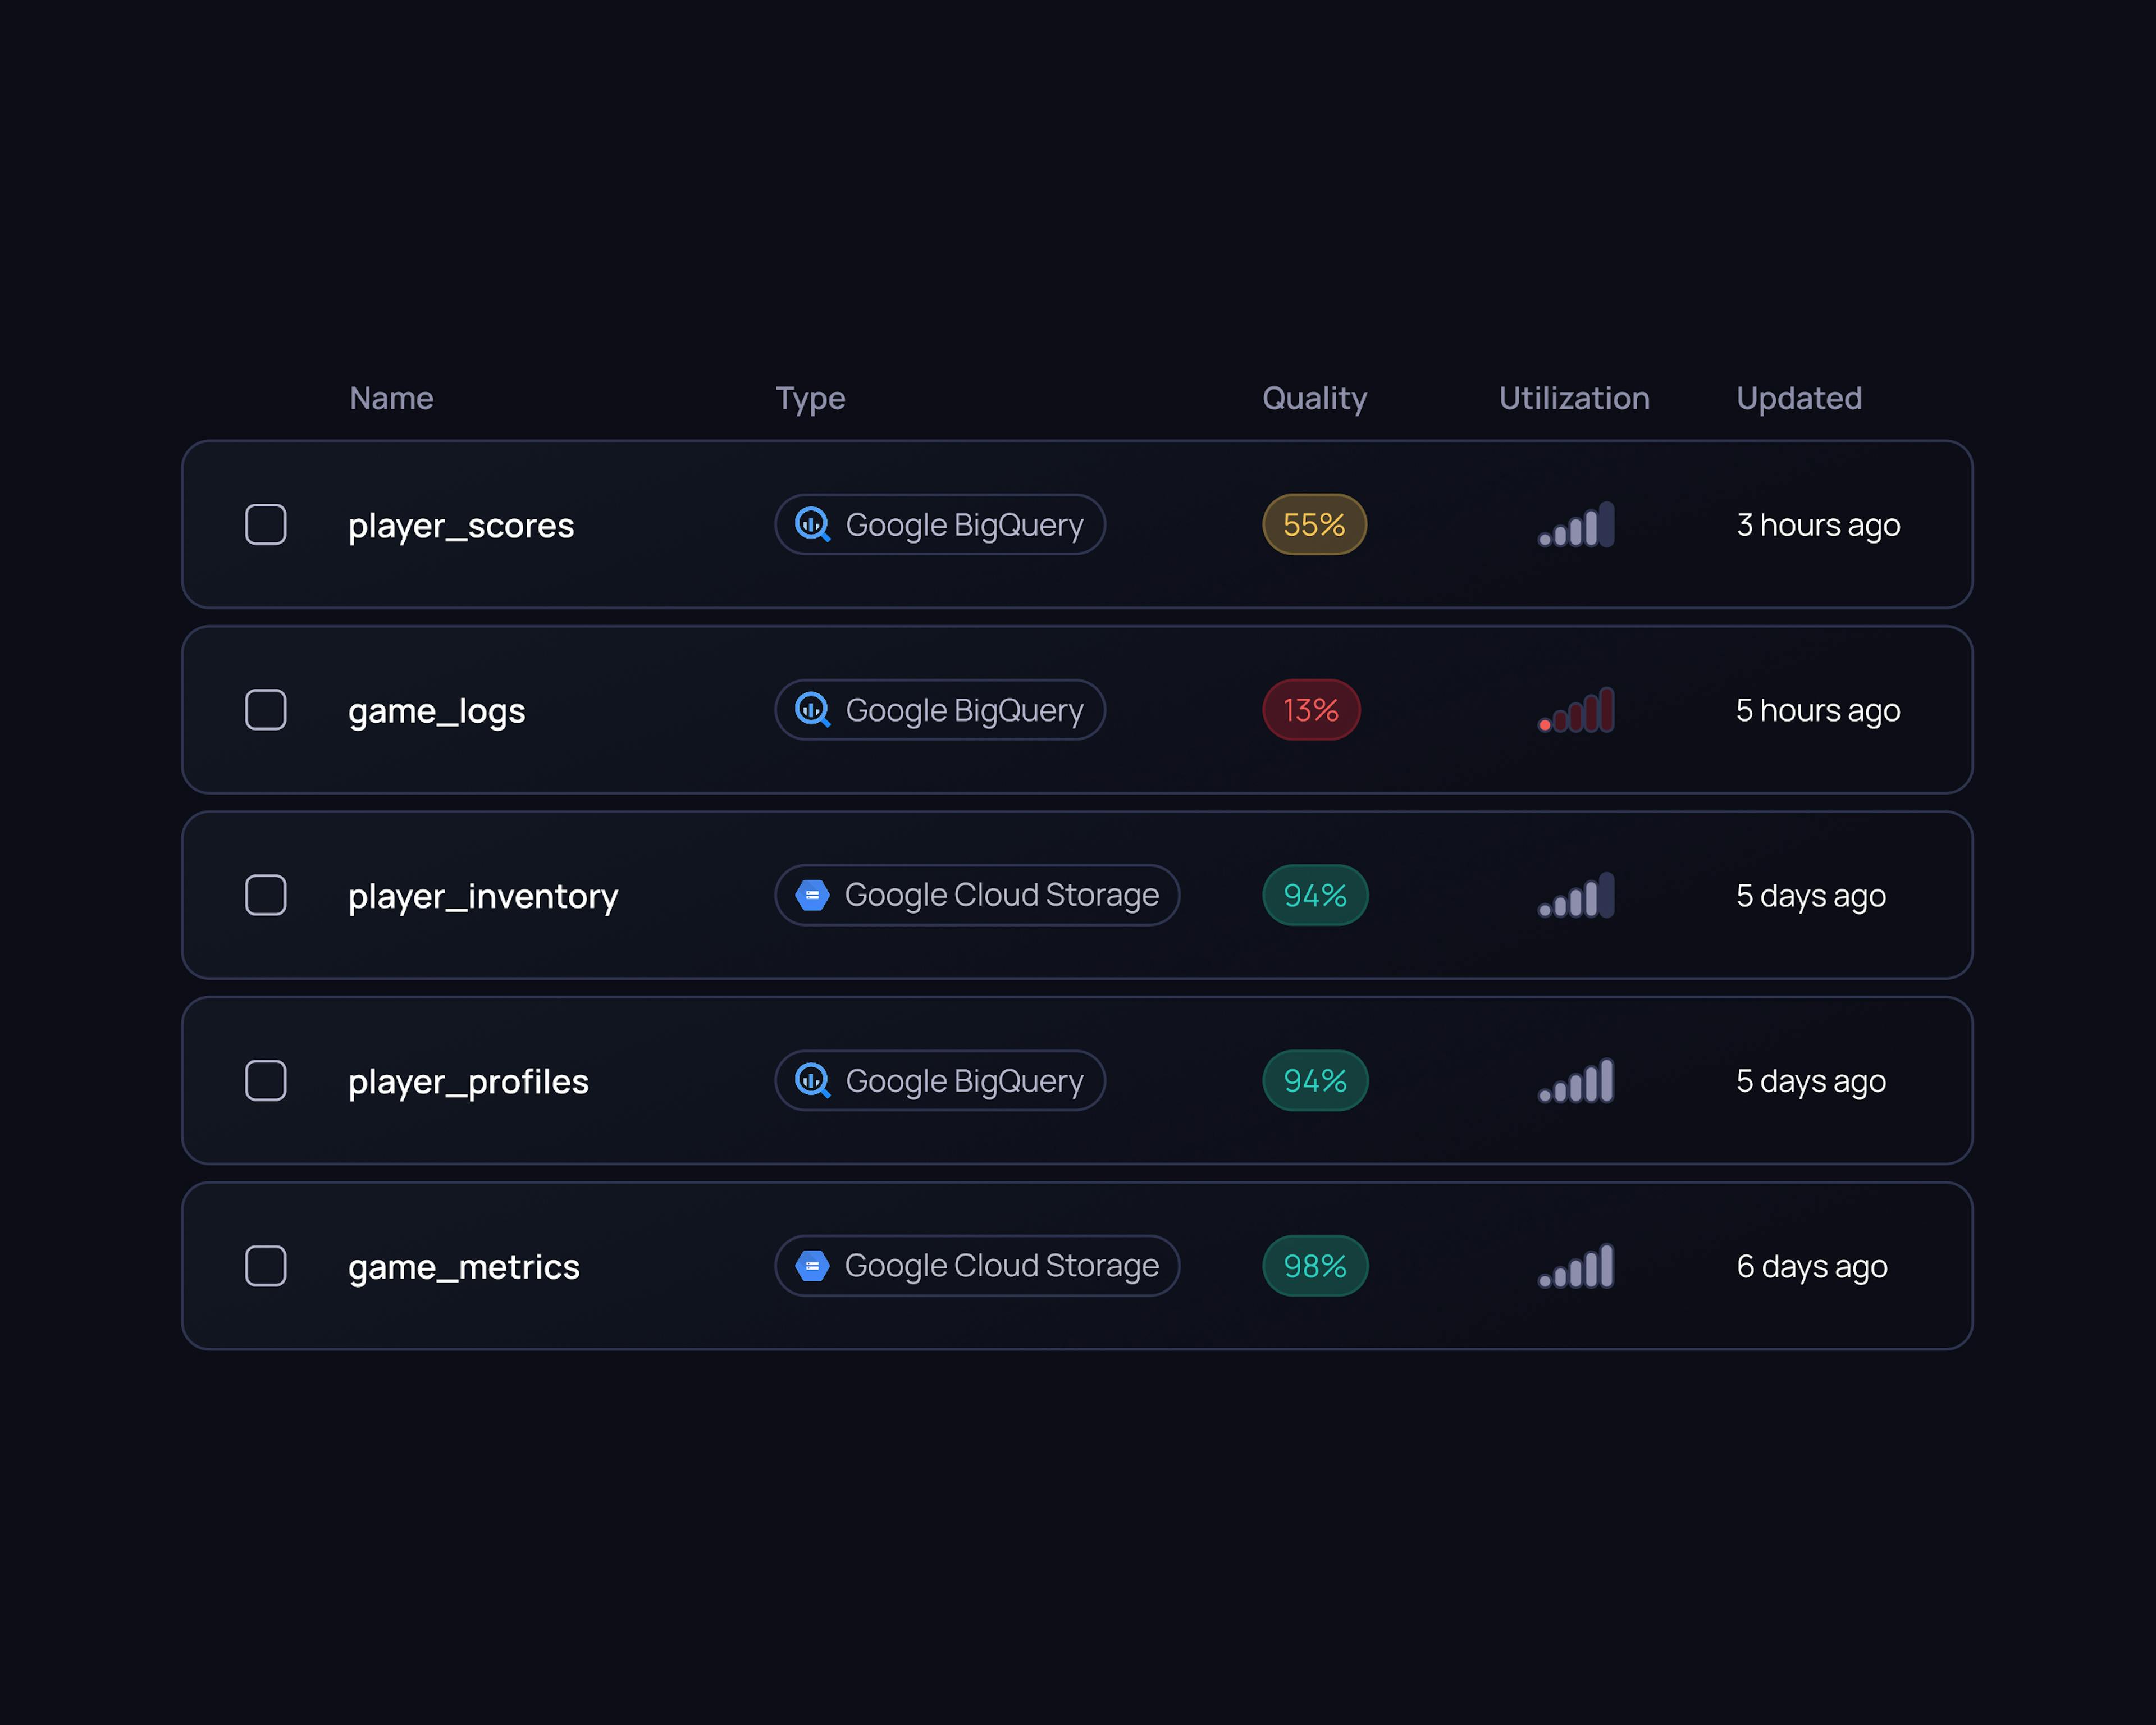Tick the player_scores row checkbox

[266, 524]
